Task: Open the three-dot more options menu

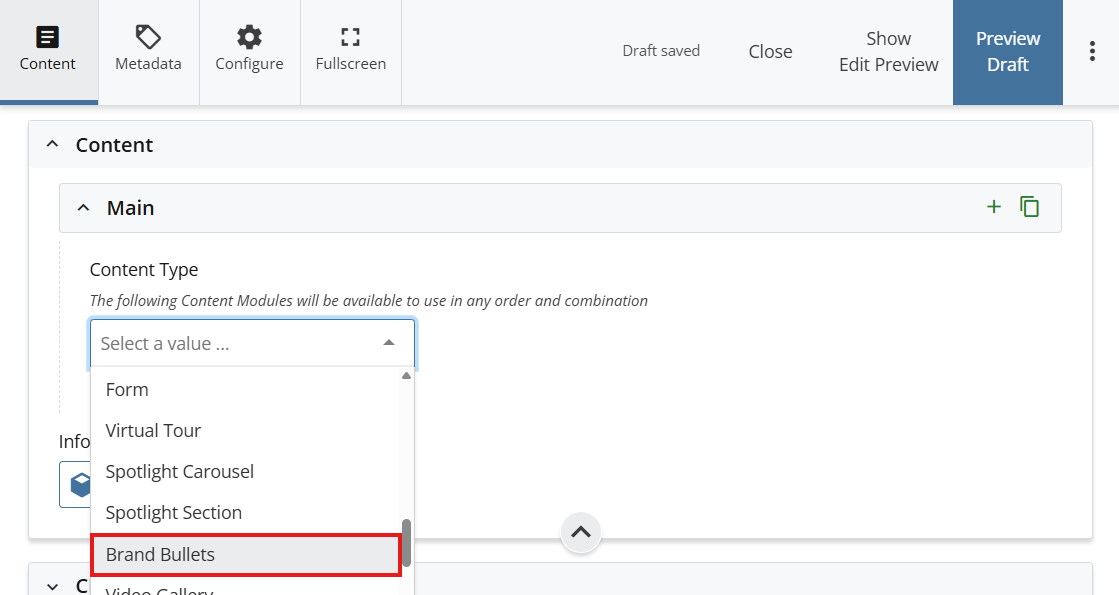Action: (1092, 52)
